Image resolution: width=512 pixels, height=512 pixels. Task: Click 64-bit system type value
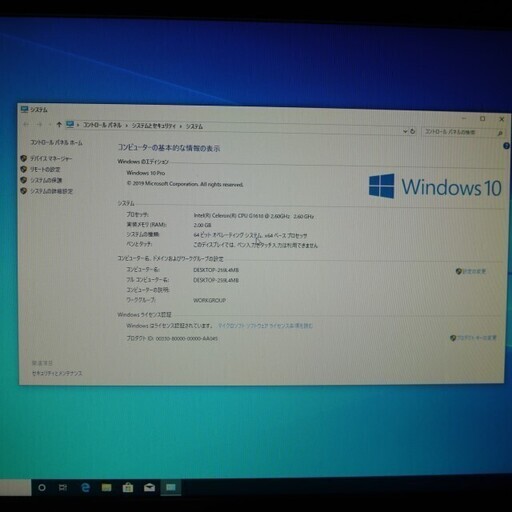[x=250, y=235]
